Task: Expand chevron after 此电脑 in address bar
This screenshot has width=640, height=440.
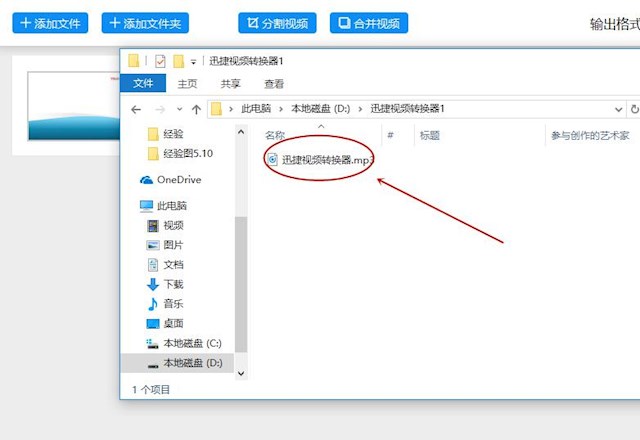Action: 281,109
